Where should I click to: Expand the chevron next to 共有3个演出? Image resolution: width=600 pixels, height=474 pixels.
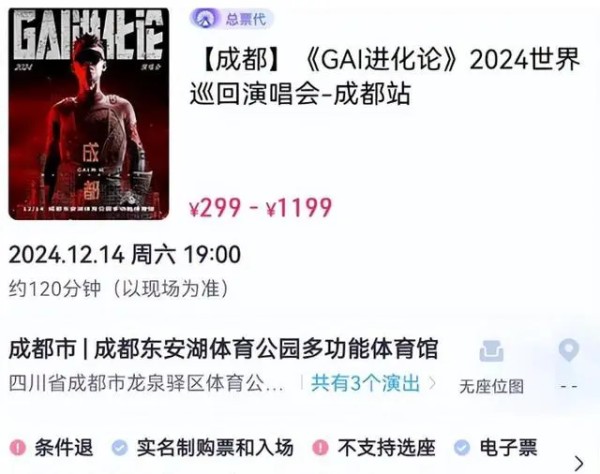(432, 383)
